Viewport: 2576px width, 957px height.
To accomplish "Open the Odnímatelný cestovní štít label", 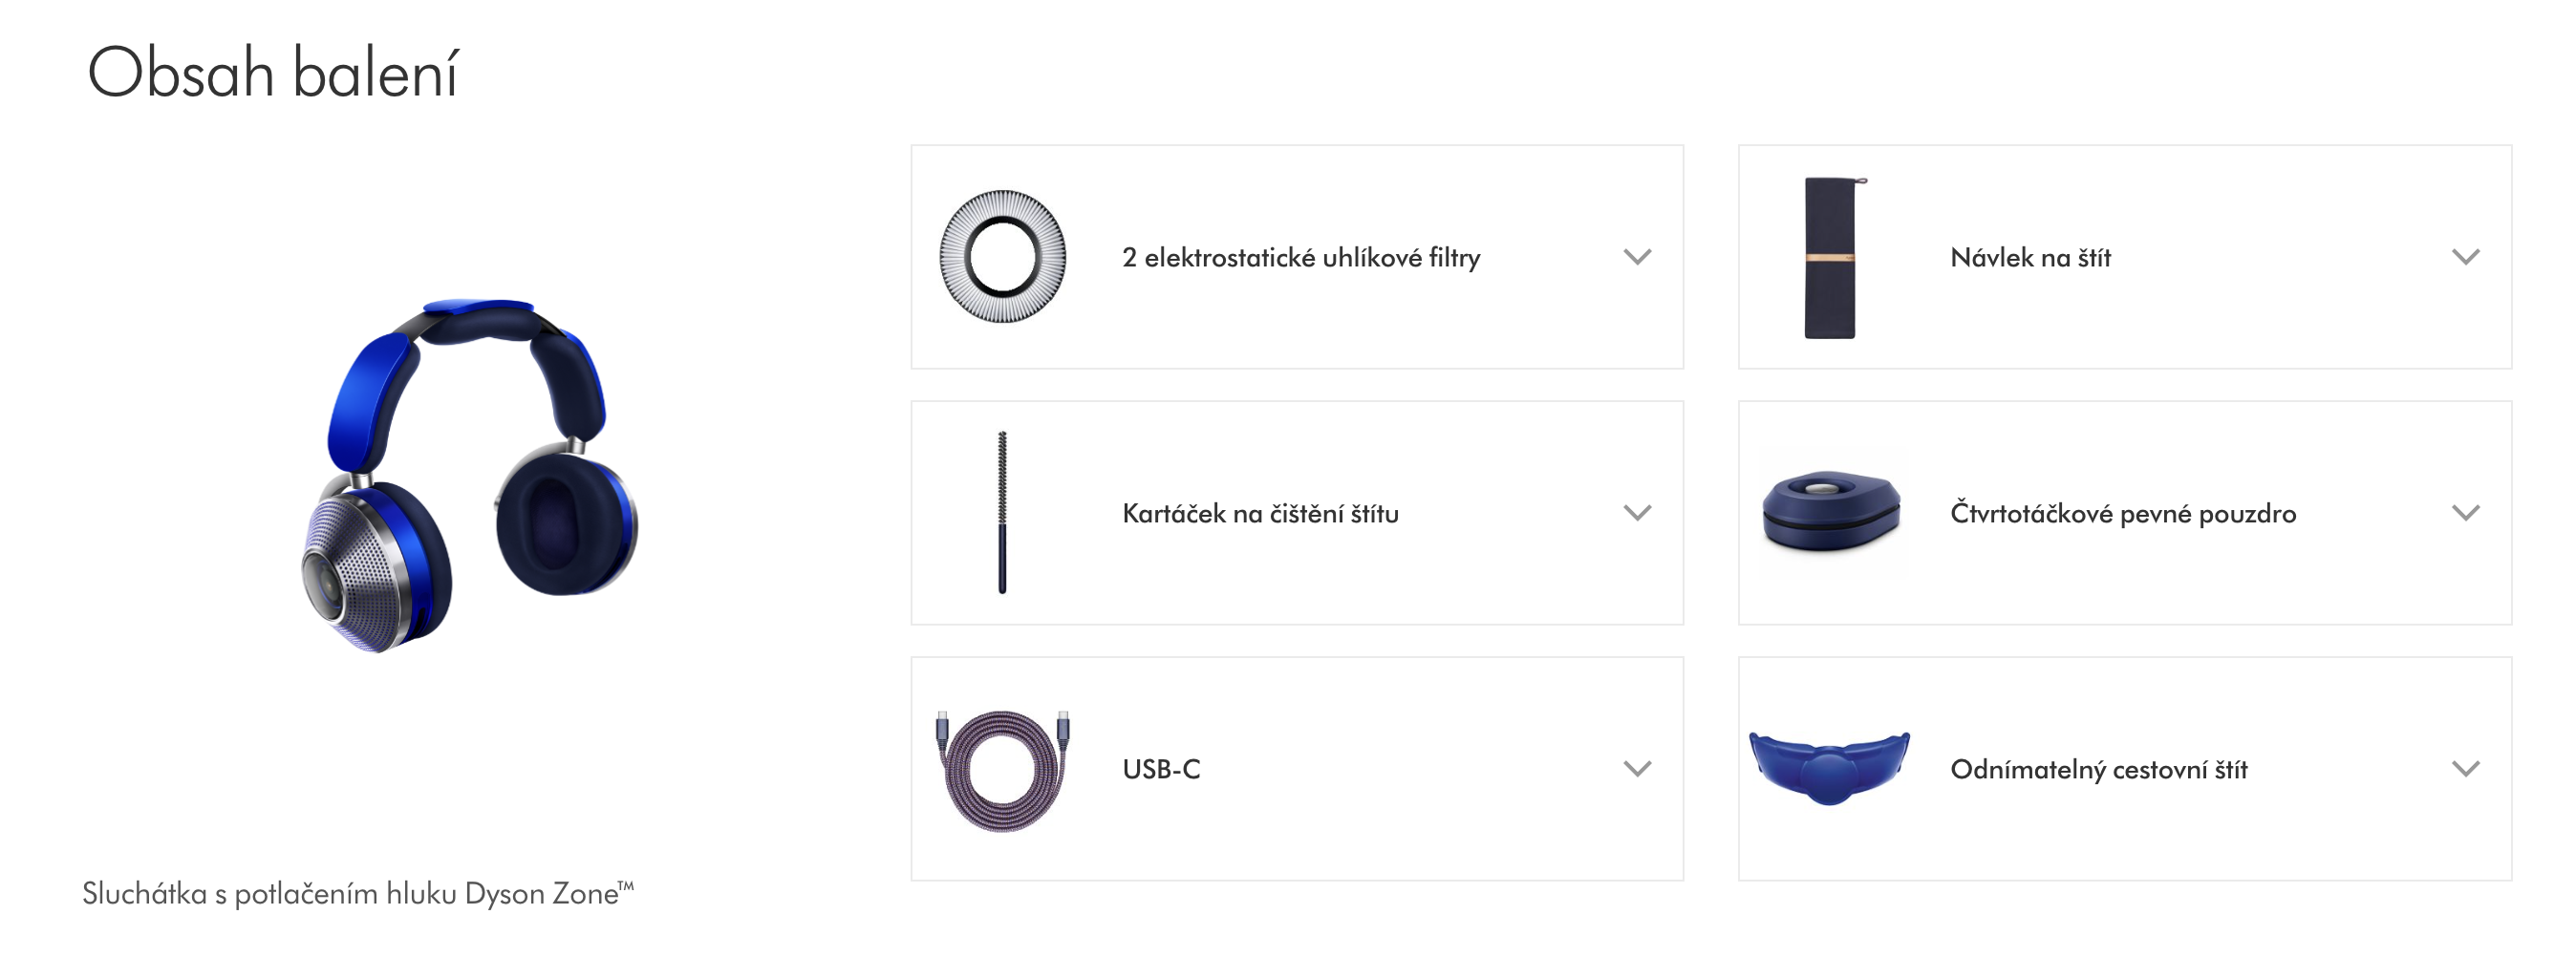I will pyautogui.click(x=2098, y=769).
